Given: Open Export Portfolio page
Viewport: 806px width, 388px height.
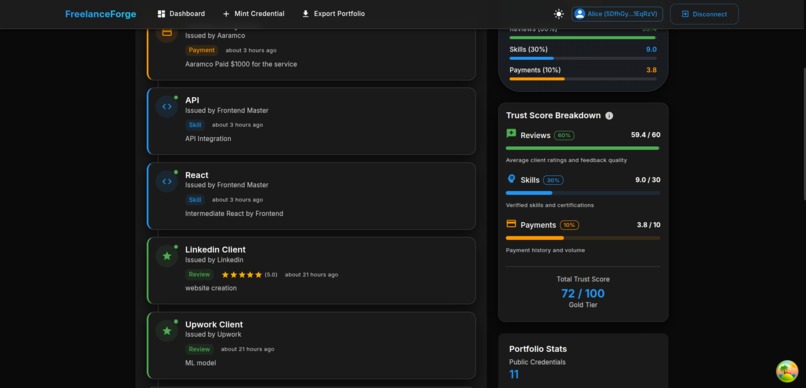Looking at the screenshot, I should coord(333,14).
